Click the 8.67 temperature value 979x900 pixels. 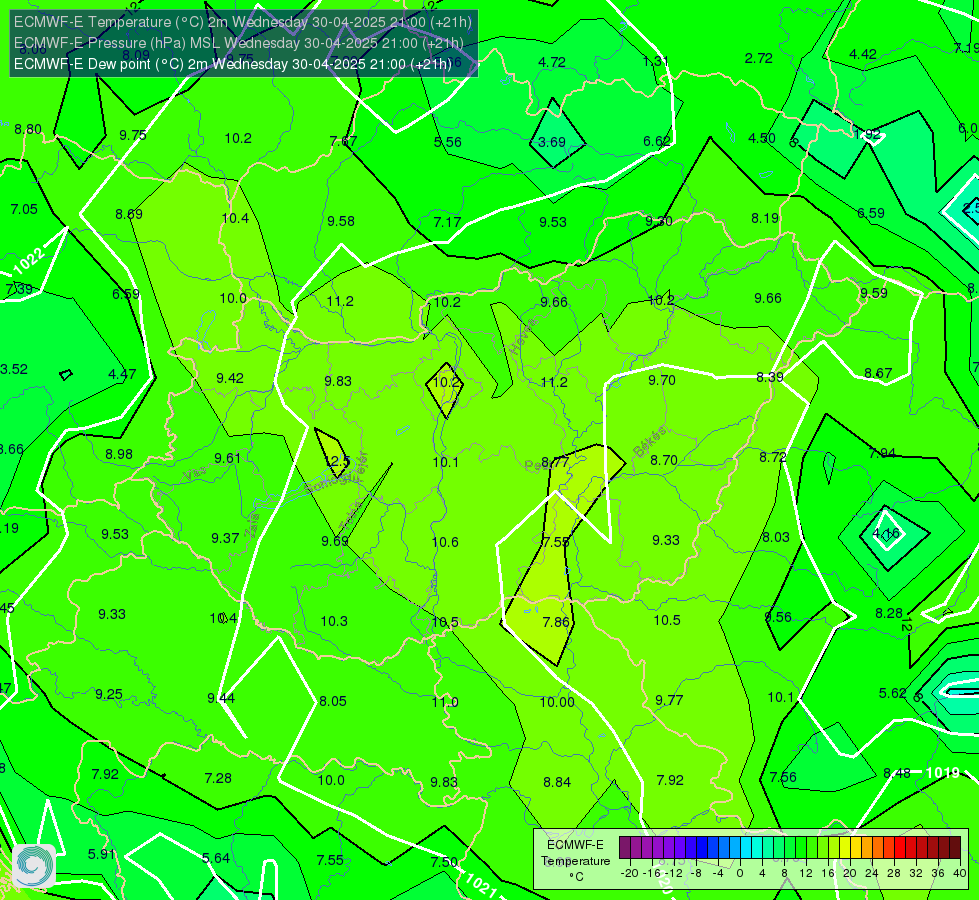(x=878, y=373)
